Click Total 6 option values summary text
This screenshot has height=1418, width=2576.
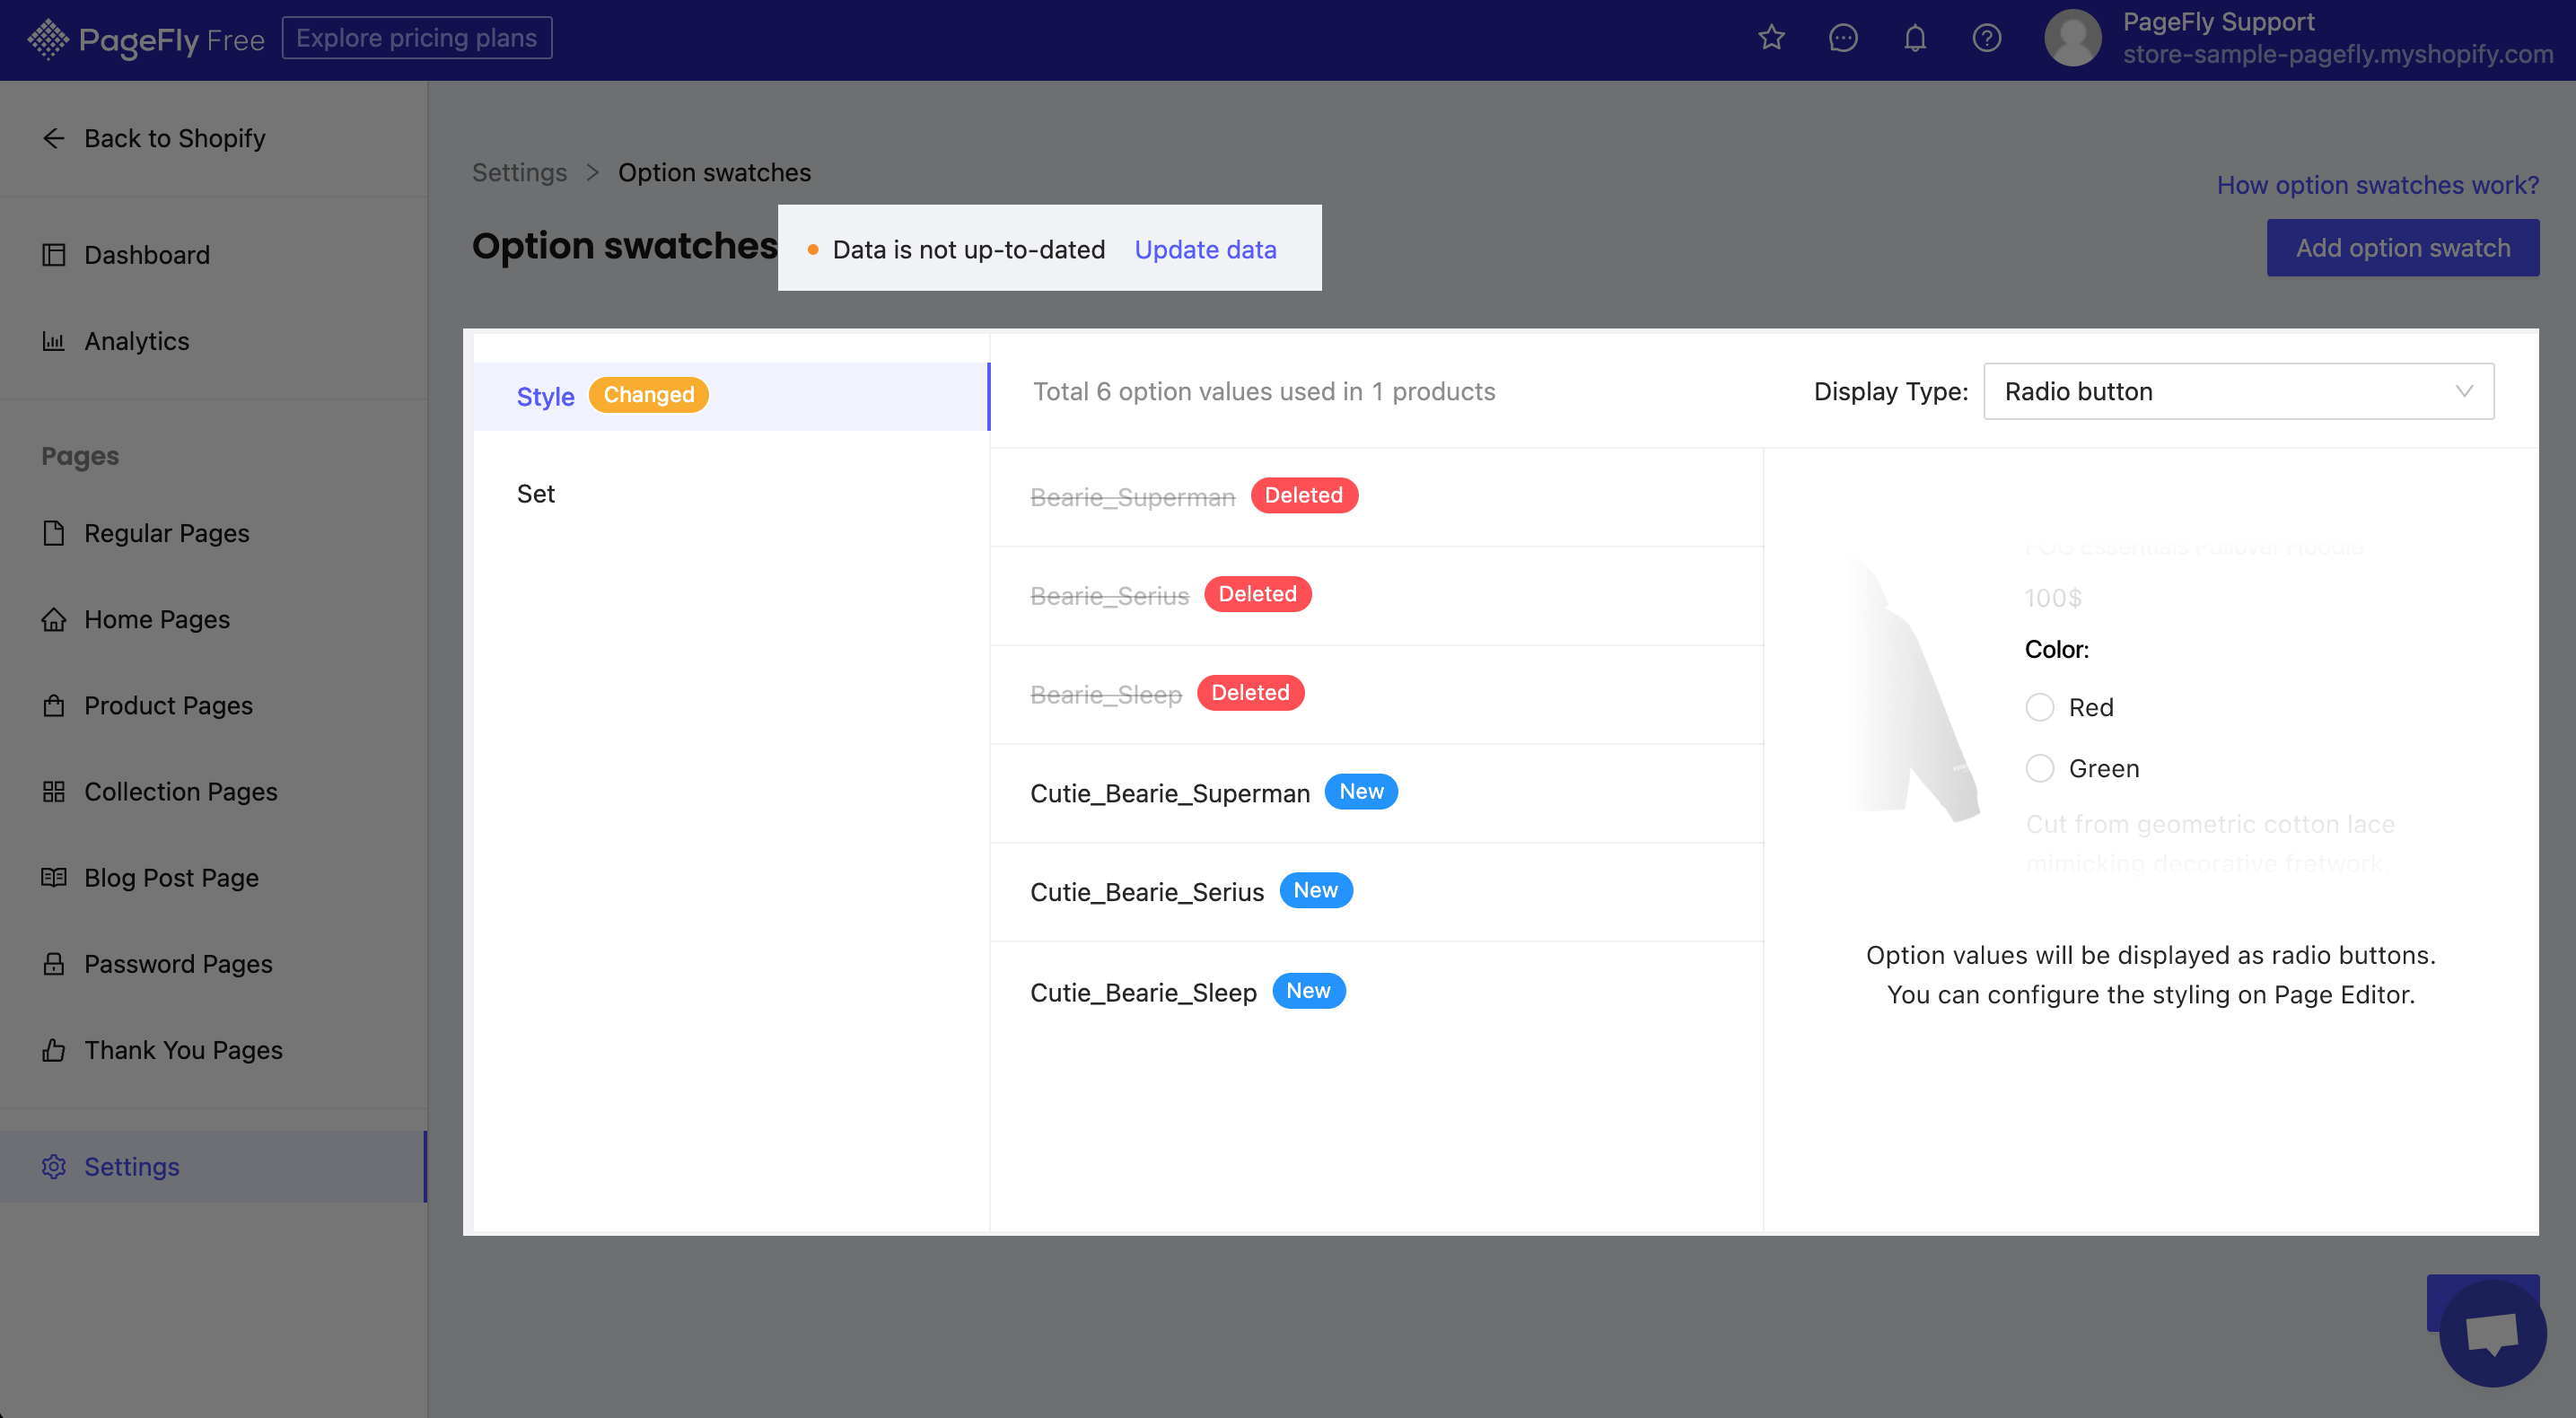pyautogui.click(x=1264, y=391)
